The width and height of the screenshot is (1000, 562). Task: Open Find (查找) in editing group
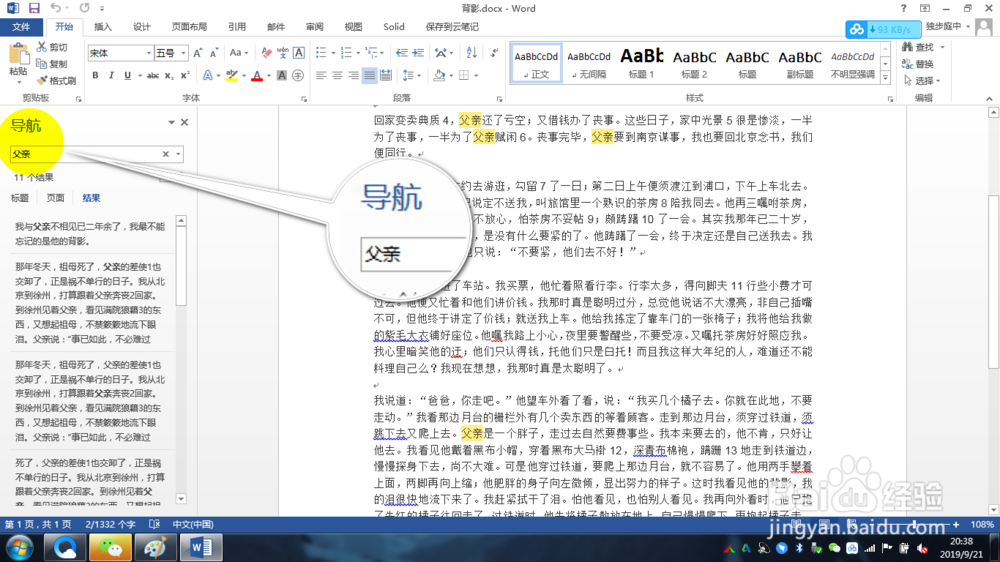(x=918, y=47)
